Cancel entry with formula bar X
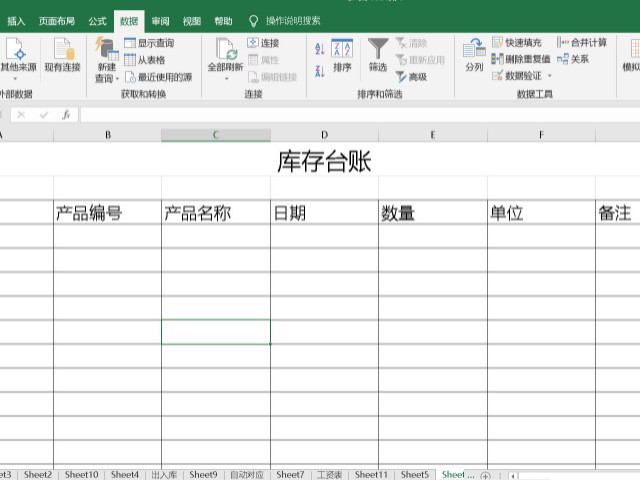The width and height of the screenshot is (640, 480). [21, 115]
